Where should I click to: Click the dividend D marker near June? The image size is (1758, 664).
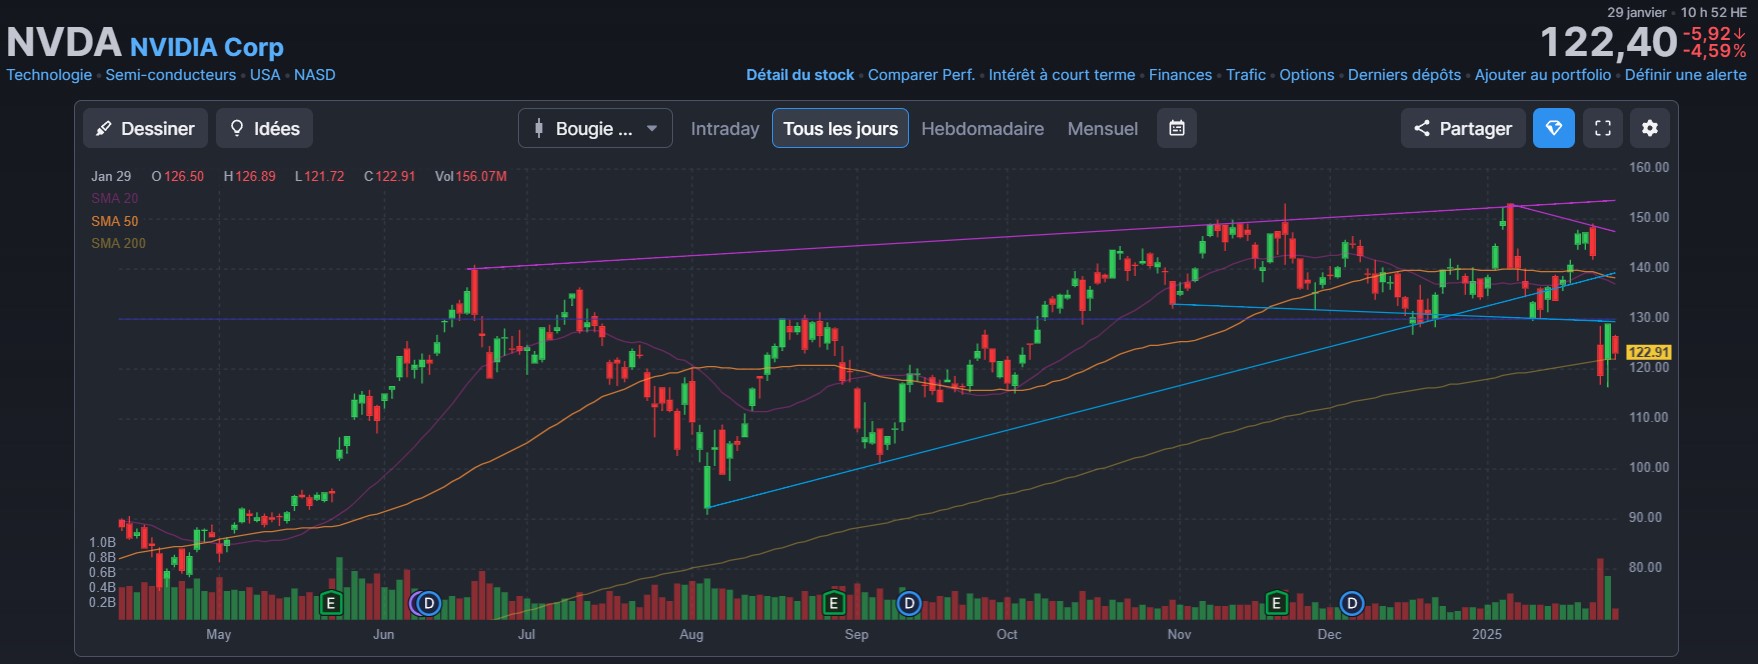[x=429, y=604]
